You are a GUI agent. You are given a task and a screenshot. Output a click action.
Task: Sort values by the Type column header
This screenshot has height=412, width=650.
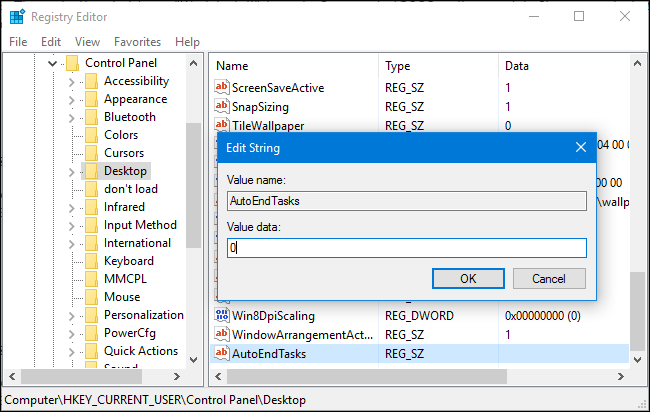438,65
